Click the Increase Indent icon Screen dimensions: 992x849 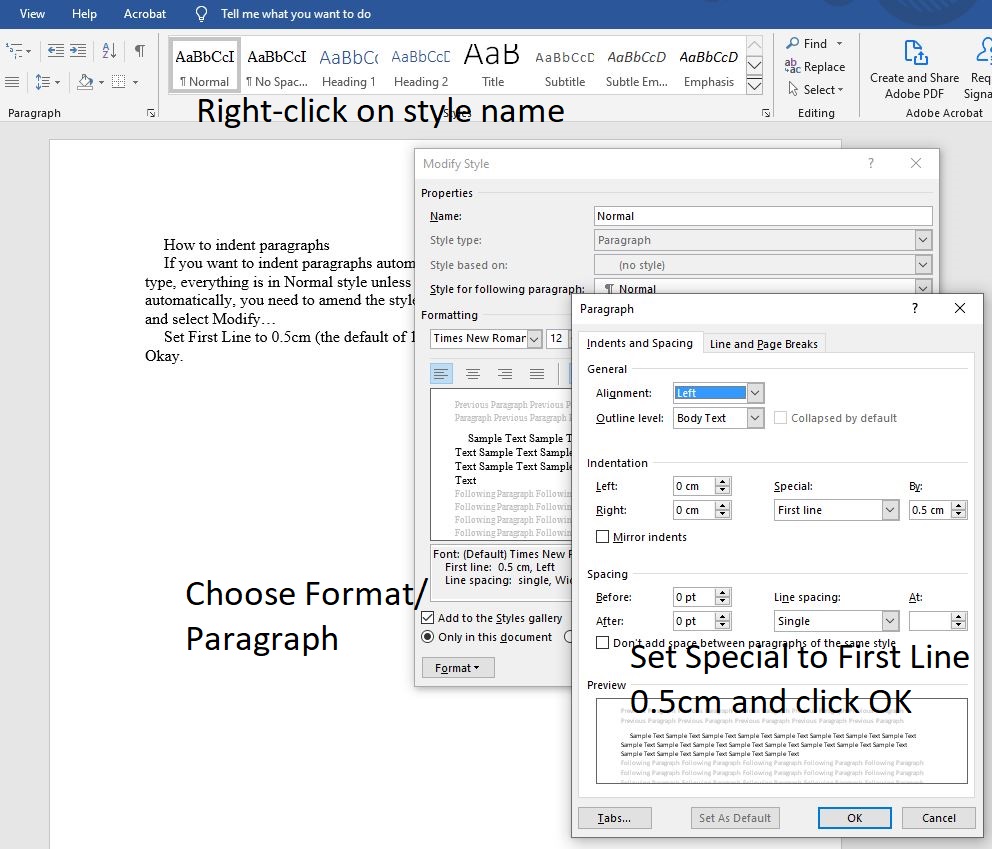coord(78,51)
